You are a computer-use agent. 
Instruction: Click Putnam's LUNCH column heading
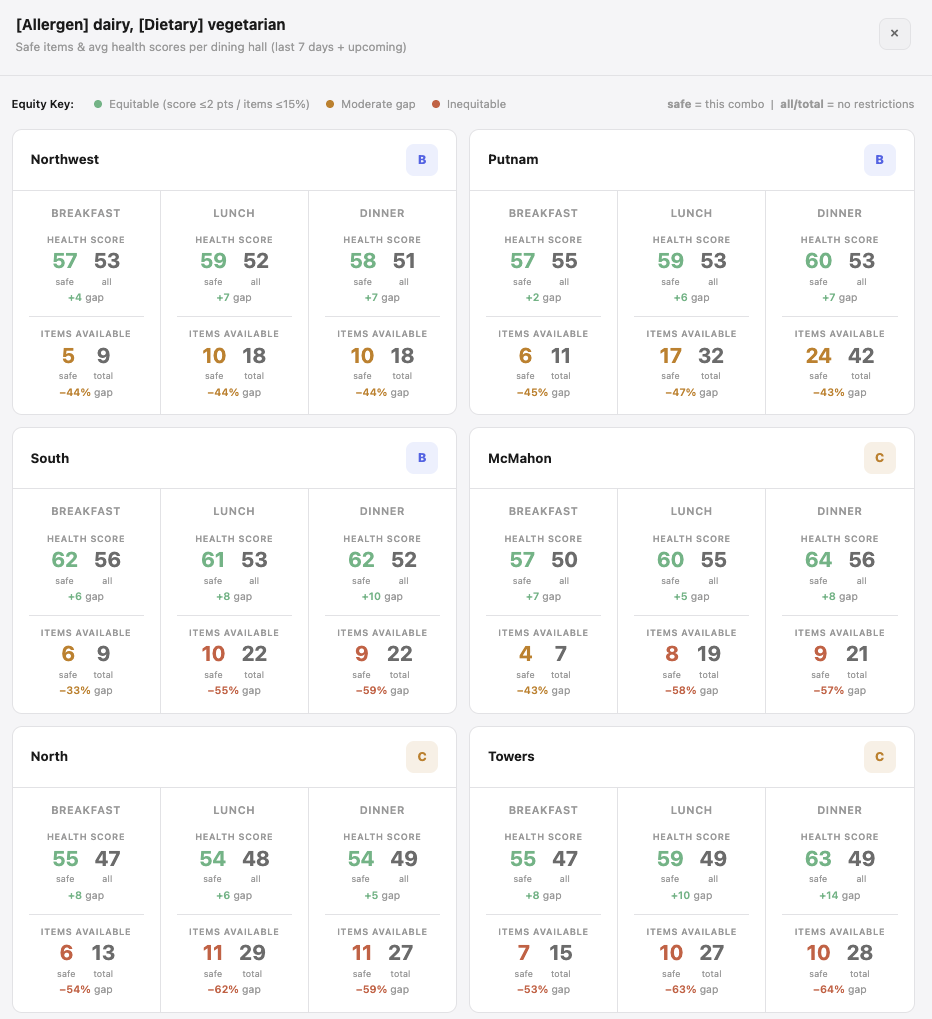(x=692, y=213)
